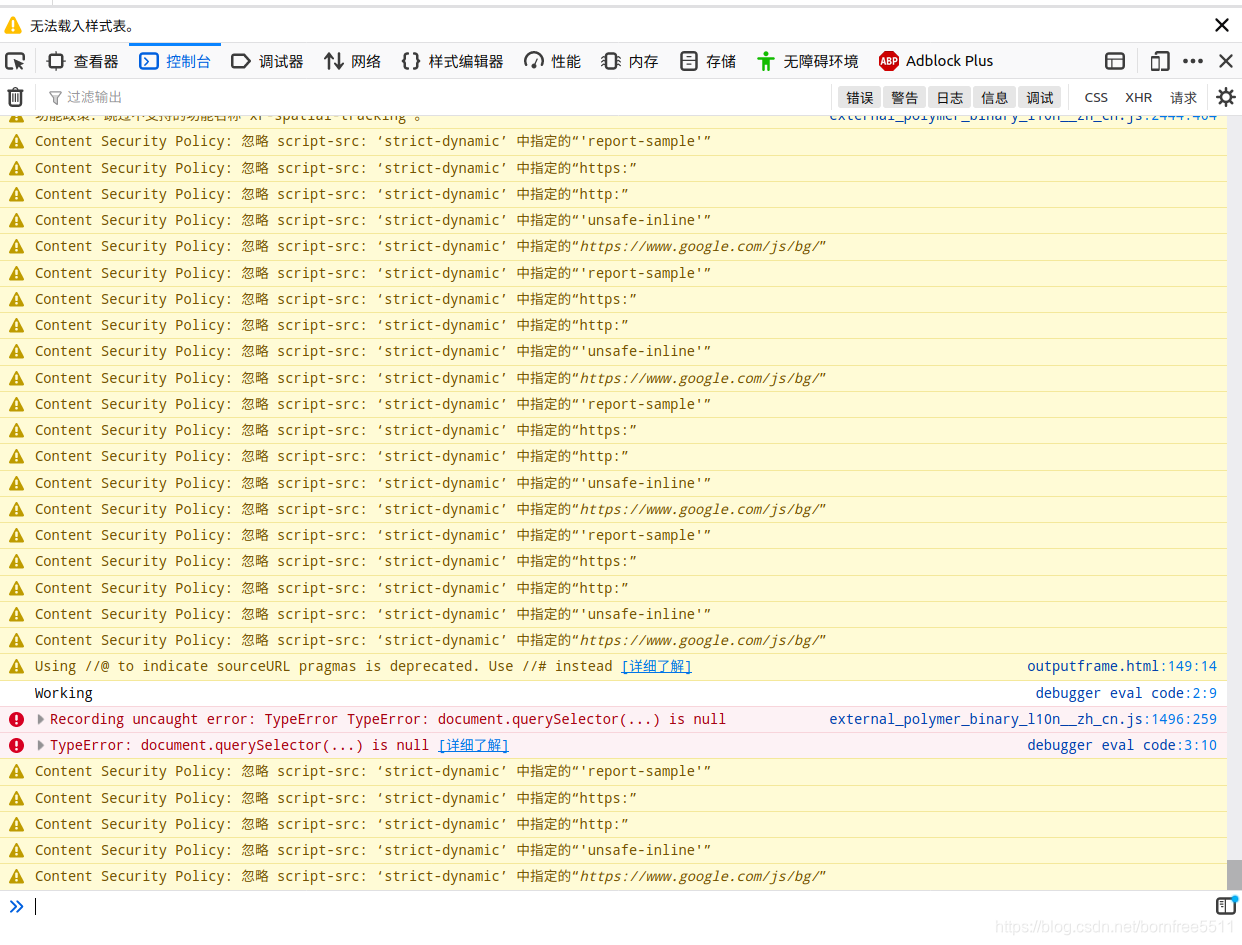The height and width of the screenshot is (945, 1242).
Task: Open the devtools three-dot options menu
Action: point(1193,61)
